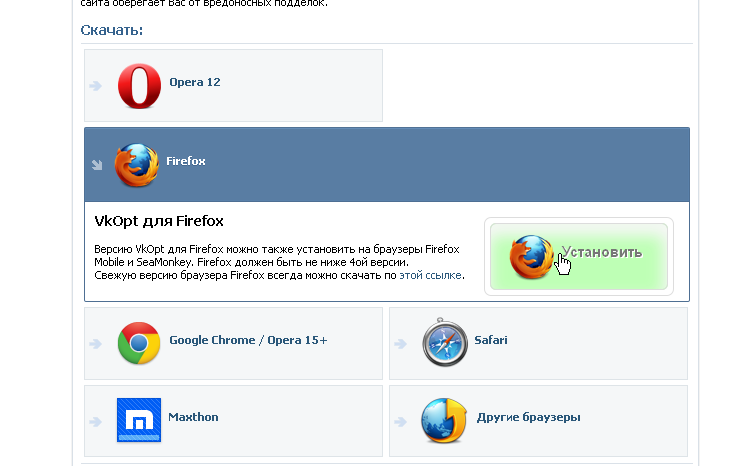Click the Firefox logo in the blue header
The height and width of the screenshot is (466, 748).
(x=137, y=165)
